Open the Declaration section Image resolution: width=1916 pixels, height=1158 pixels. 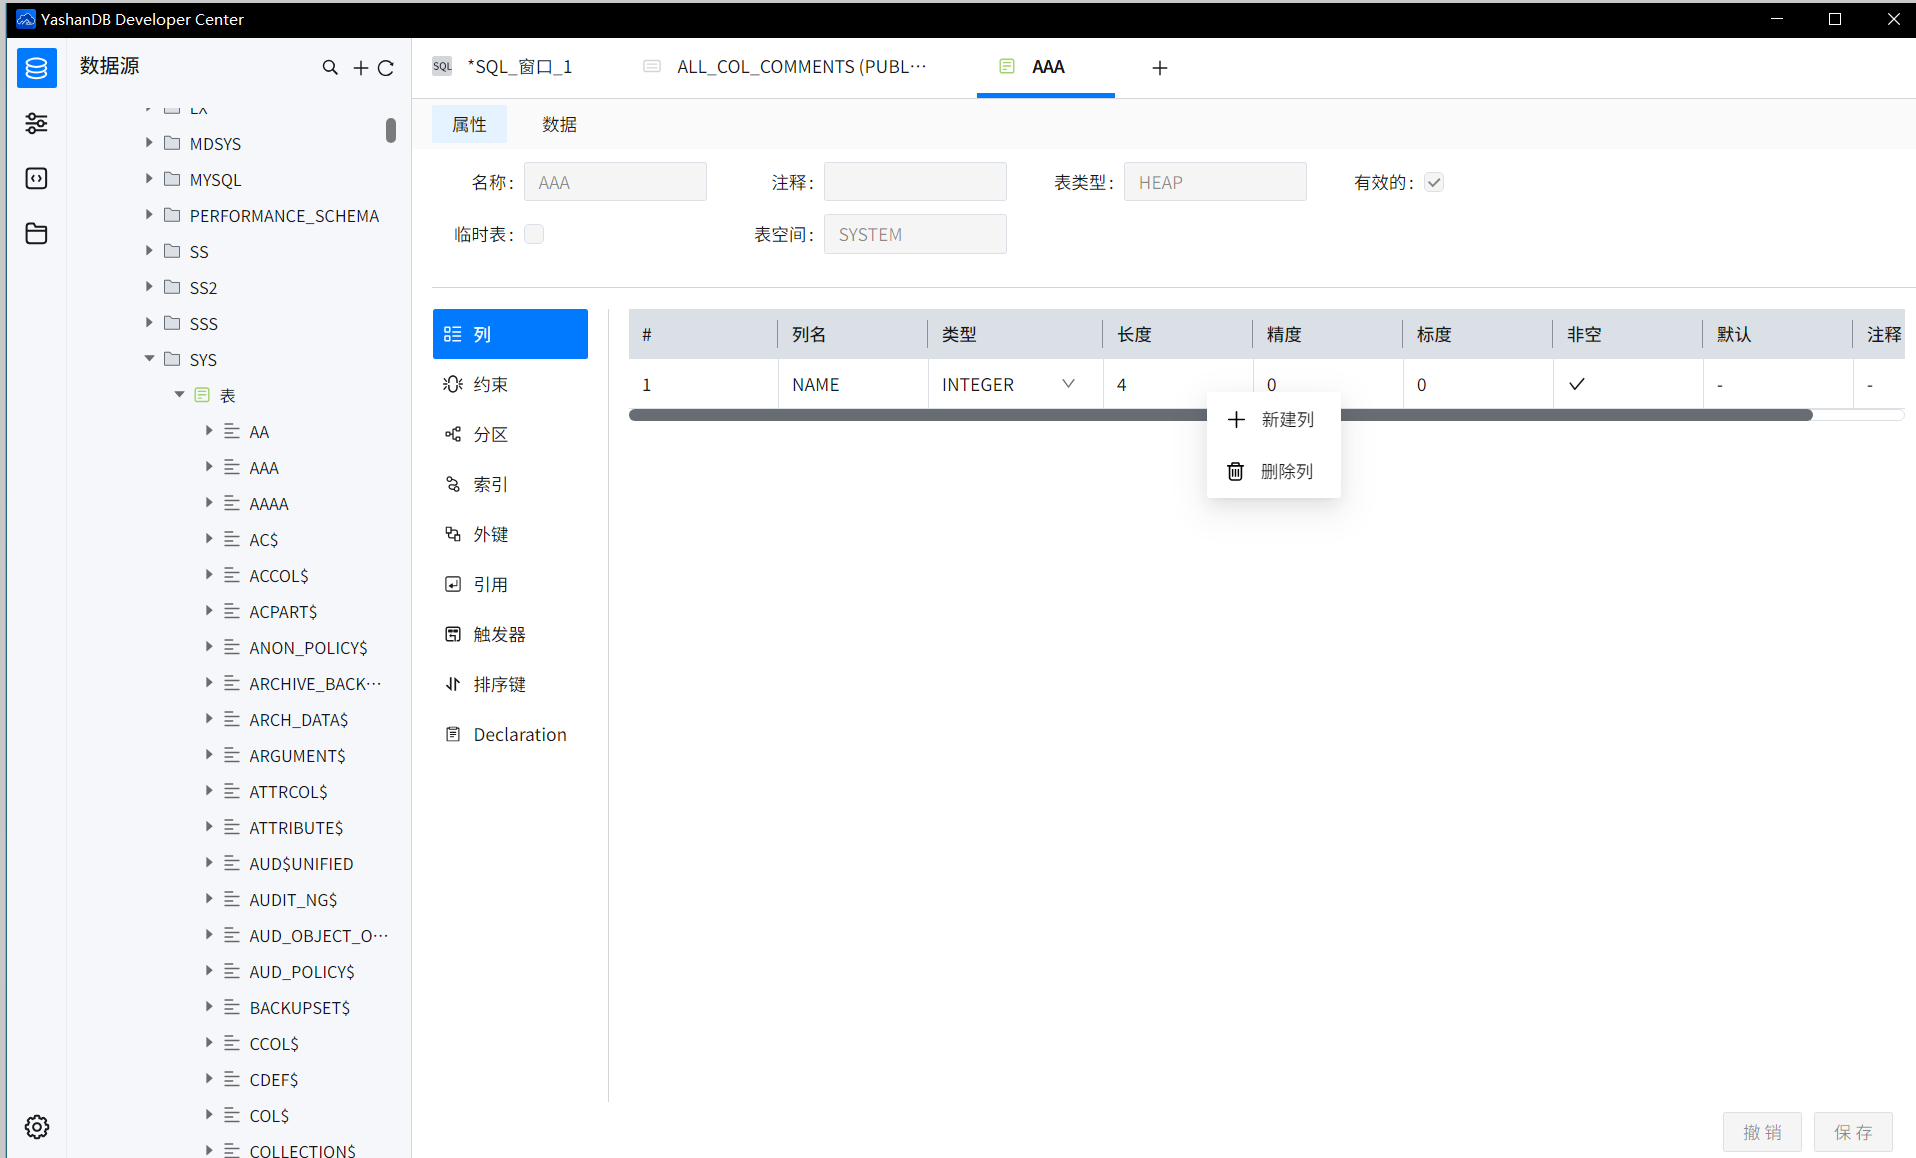pos(510,734)
